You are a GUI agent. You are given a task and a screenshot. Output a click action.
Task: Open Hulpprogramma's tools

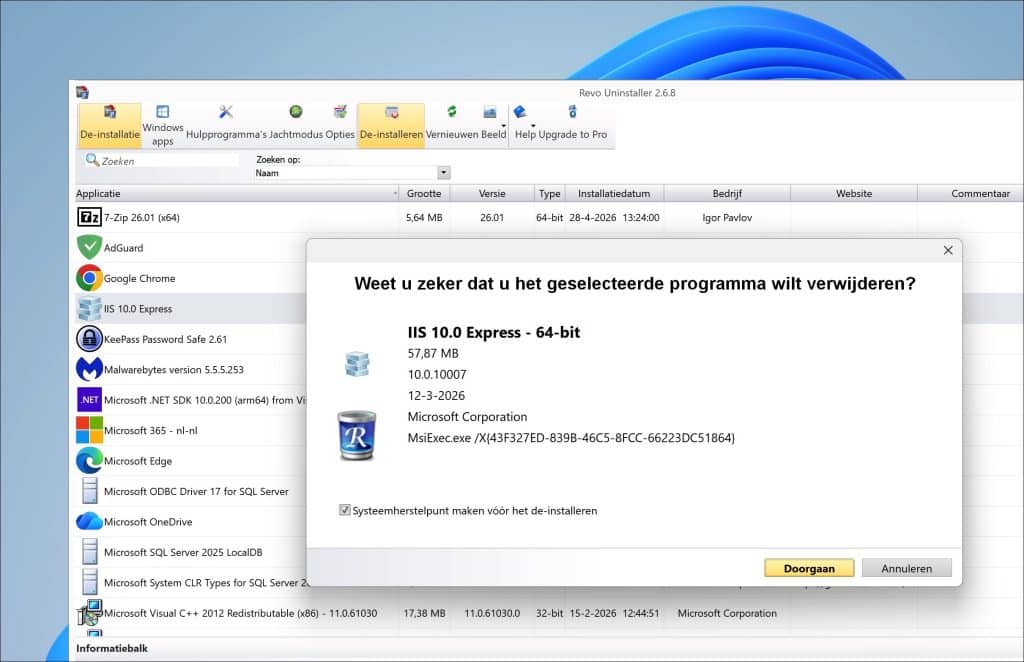point(226,125)
